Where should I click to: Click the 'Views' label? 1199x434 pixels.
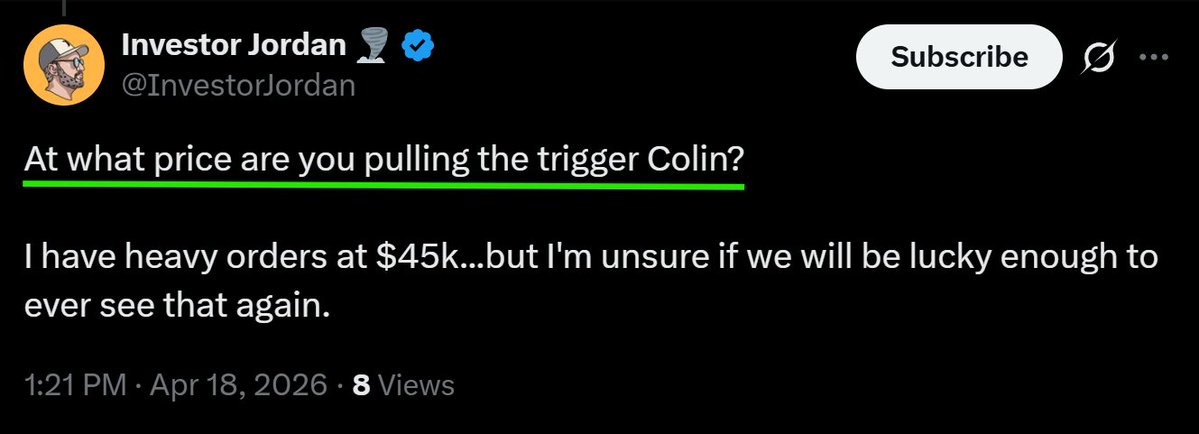415,384
